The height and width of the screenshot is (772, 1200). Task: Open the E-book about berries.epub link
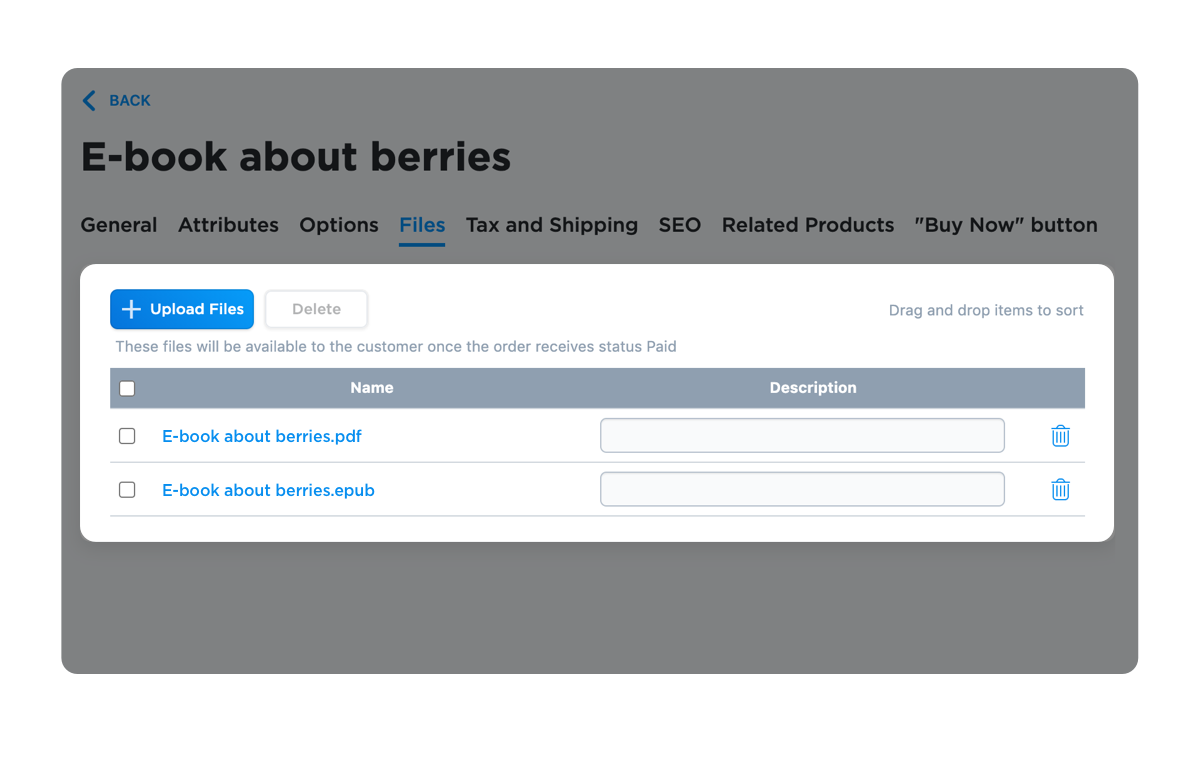(268, 490)
